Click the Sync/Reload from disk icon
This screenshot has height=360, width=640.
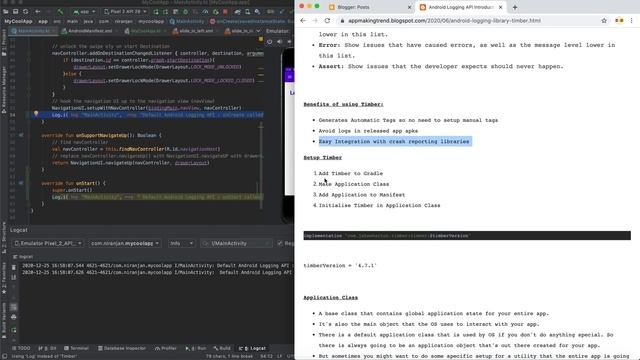click(25, 11)
